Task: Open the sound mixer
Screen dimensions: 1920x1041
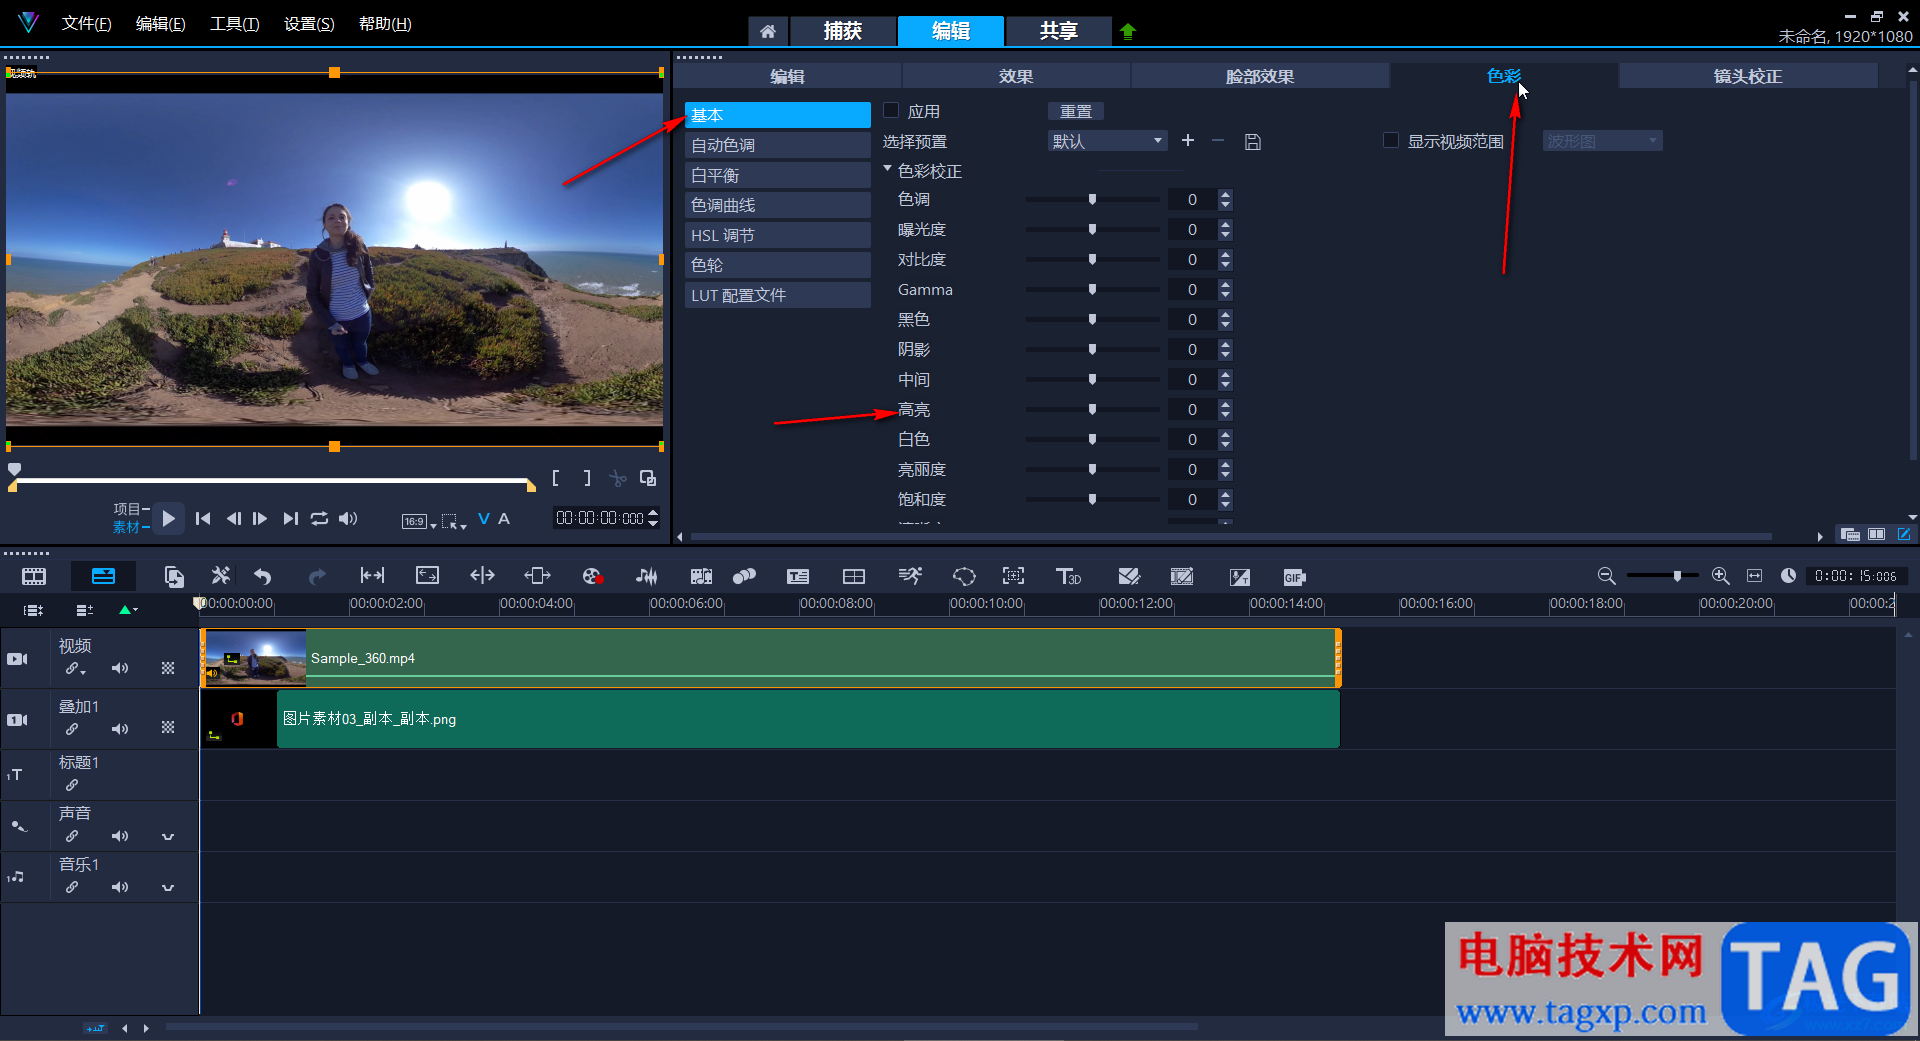Action: point(647,576)
